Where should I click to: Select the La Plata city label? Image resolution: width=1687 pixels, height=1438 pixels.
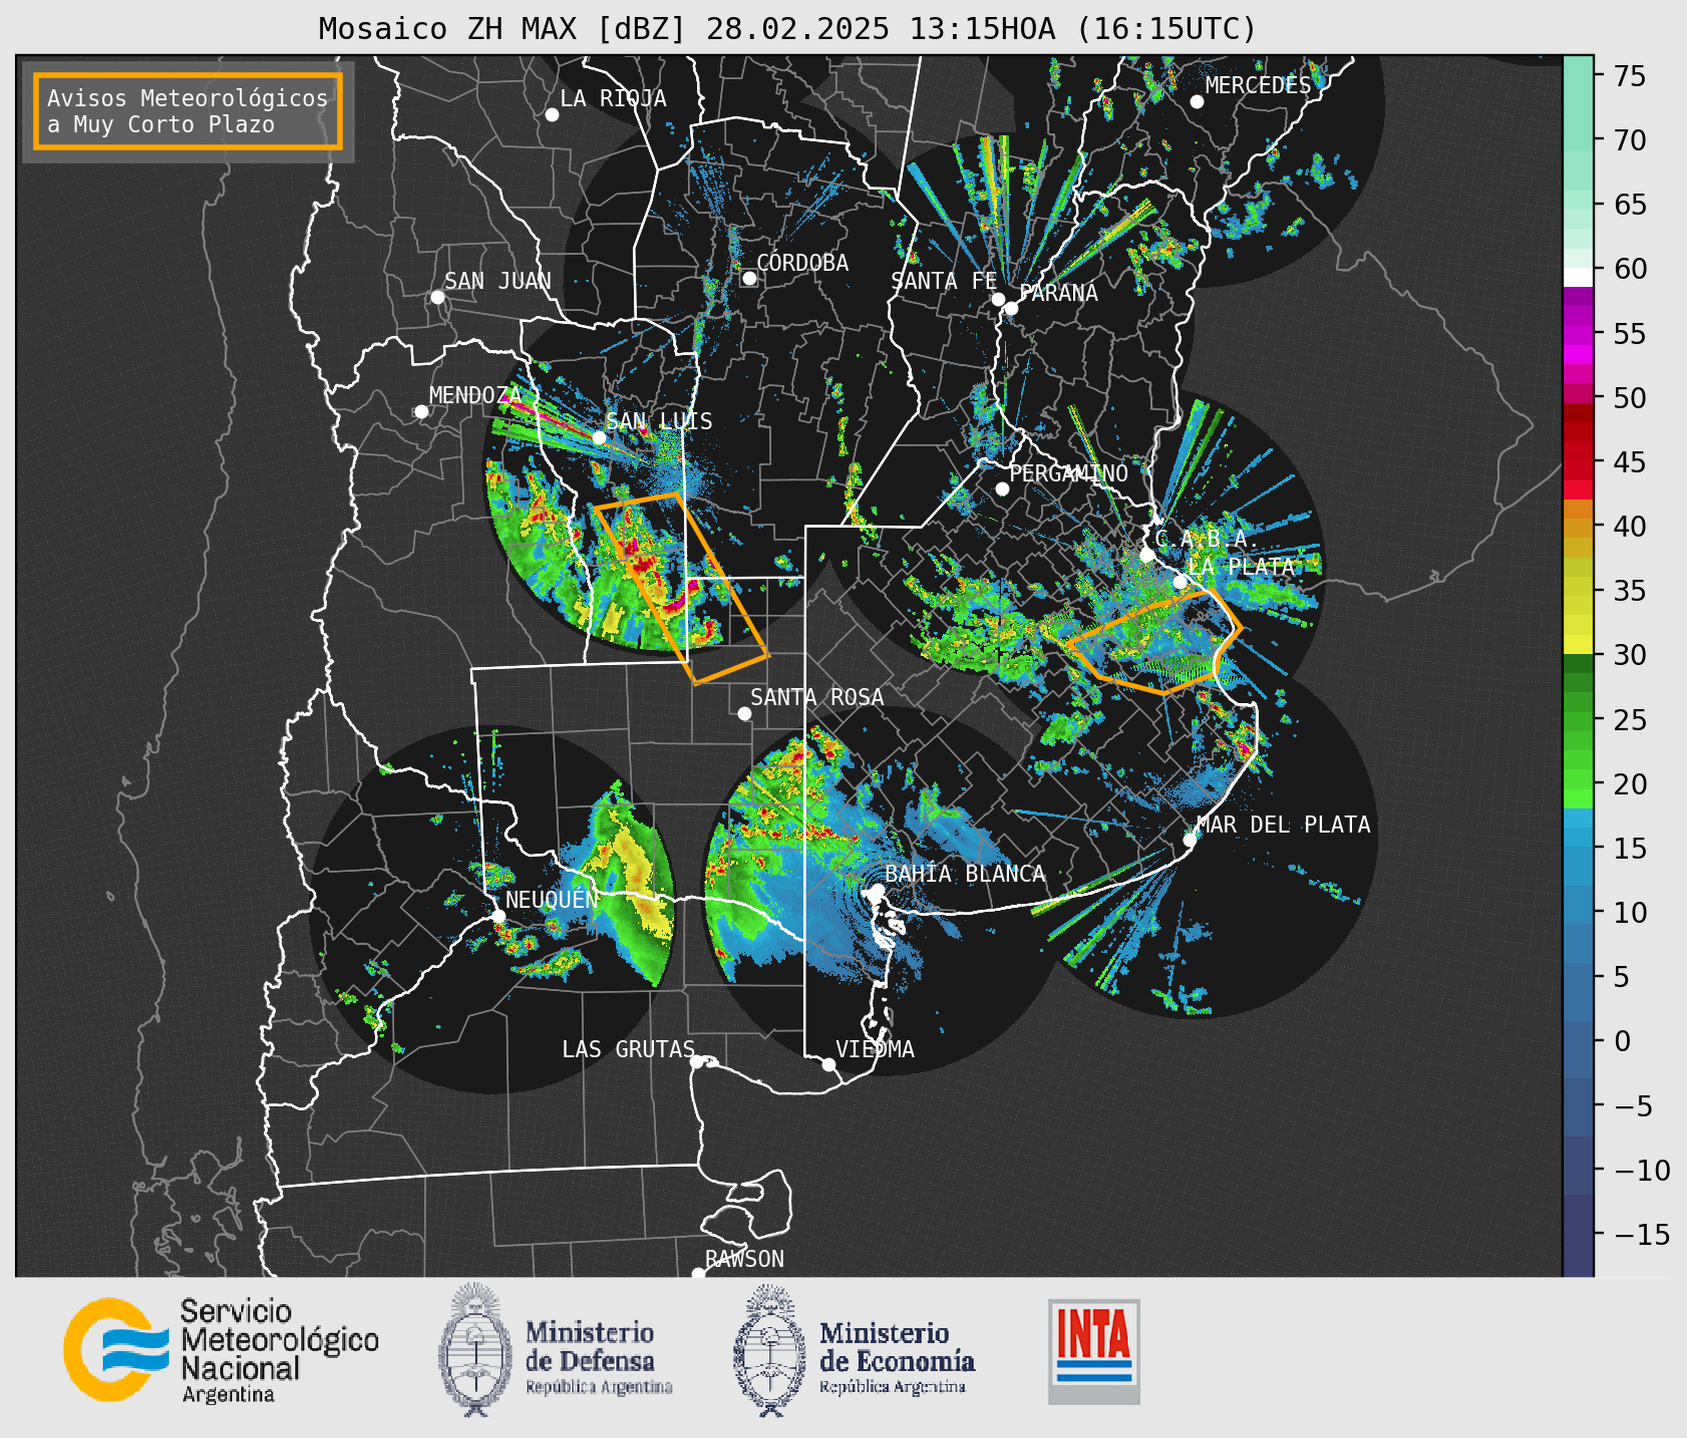click(x=1241, y=567)
